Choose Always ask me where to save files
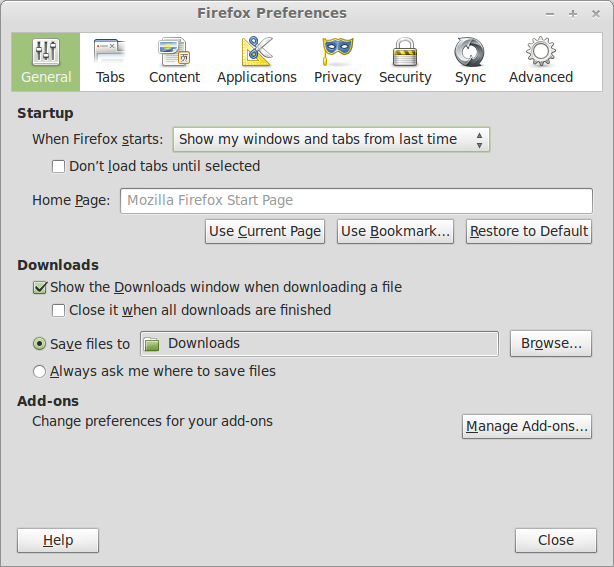 [x=39, y=371]
